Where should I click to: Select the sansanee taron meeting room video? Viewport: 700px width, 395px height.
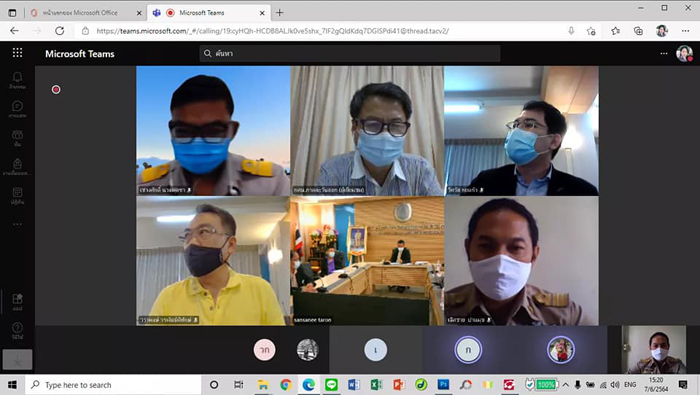(367, 261)
